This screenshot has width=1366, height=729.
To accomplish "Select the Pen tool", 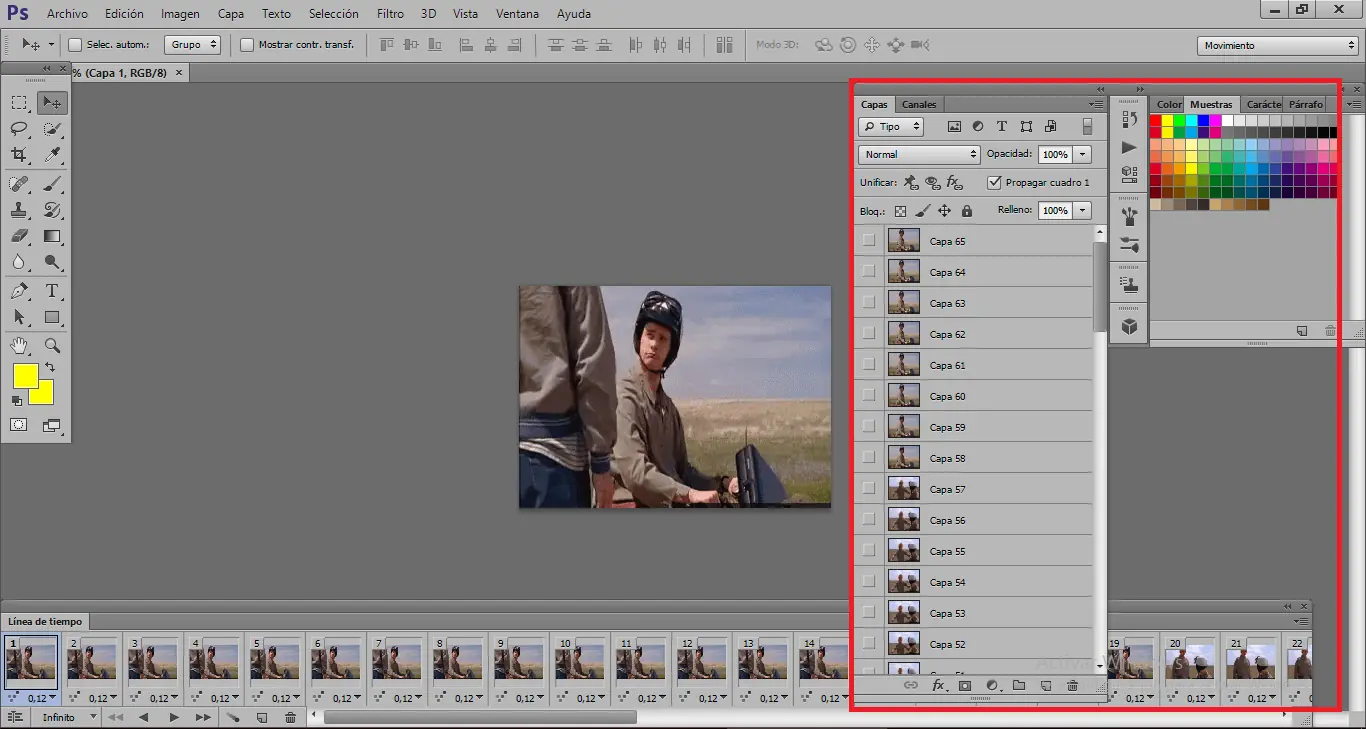I will (19, 291).
